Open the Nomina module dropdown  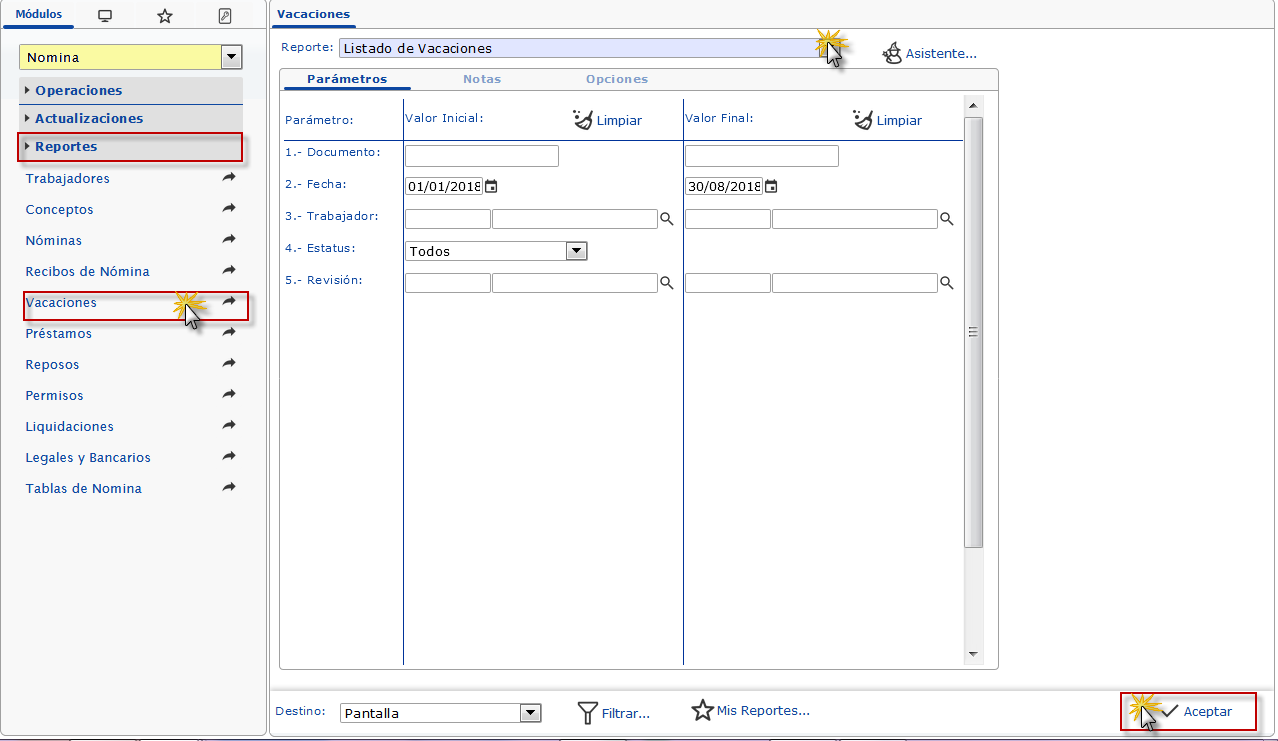[232, 58]
